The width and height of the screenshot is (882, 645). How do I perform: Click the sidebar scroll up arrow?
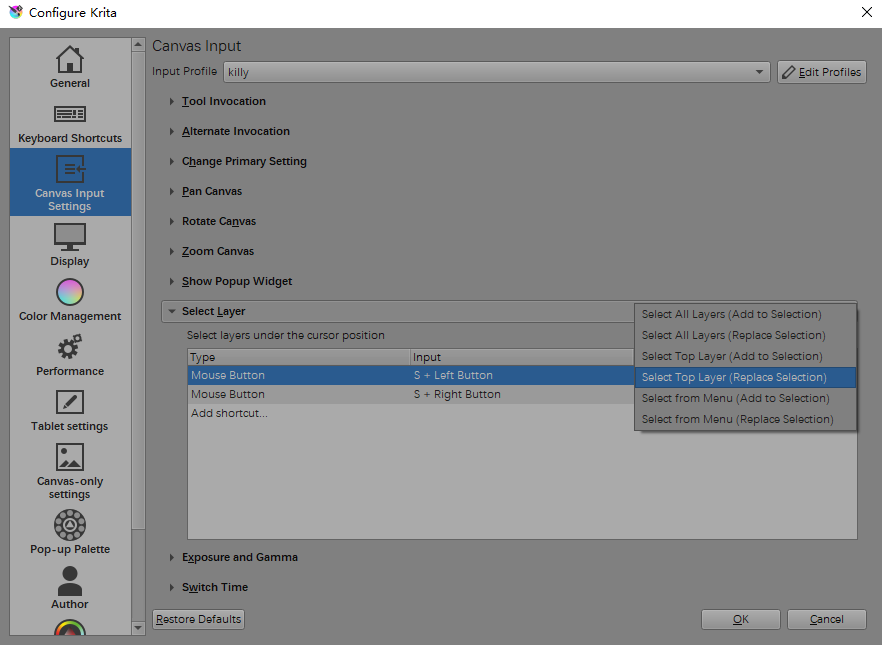pos(138,45)
